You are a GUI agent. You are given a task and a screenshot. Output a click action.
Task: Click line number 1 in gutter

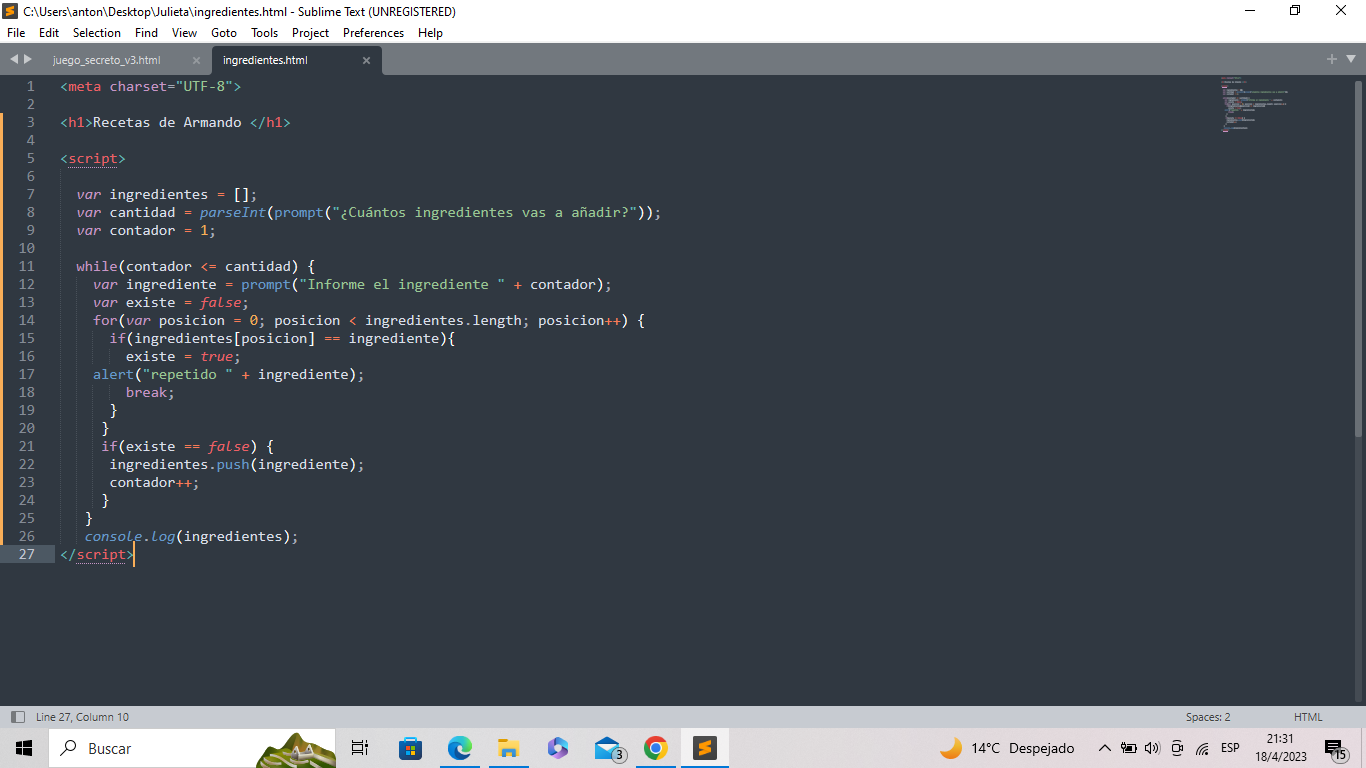(x=30, y=86)
